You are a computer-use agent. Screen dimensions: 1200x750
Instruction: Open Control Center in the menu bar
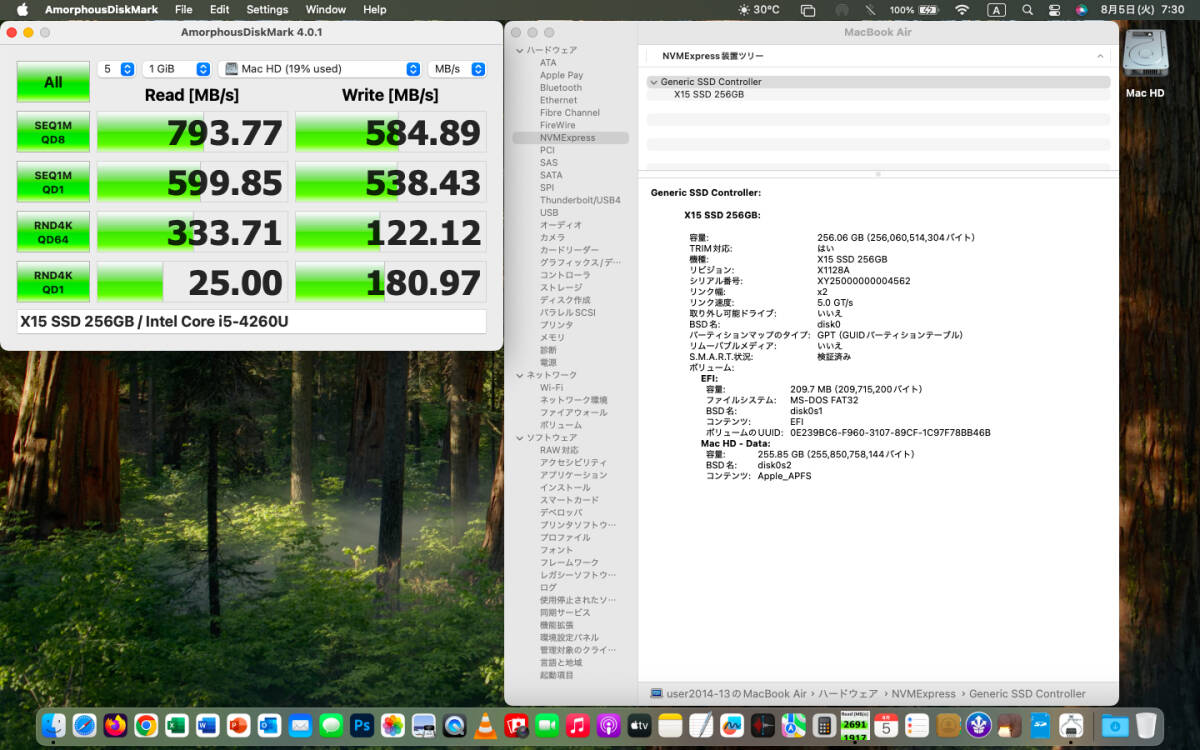(x=1054, y=10)
